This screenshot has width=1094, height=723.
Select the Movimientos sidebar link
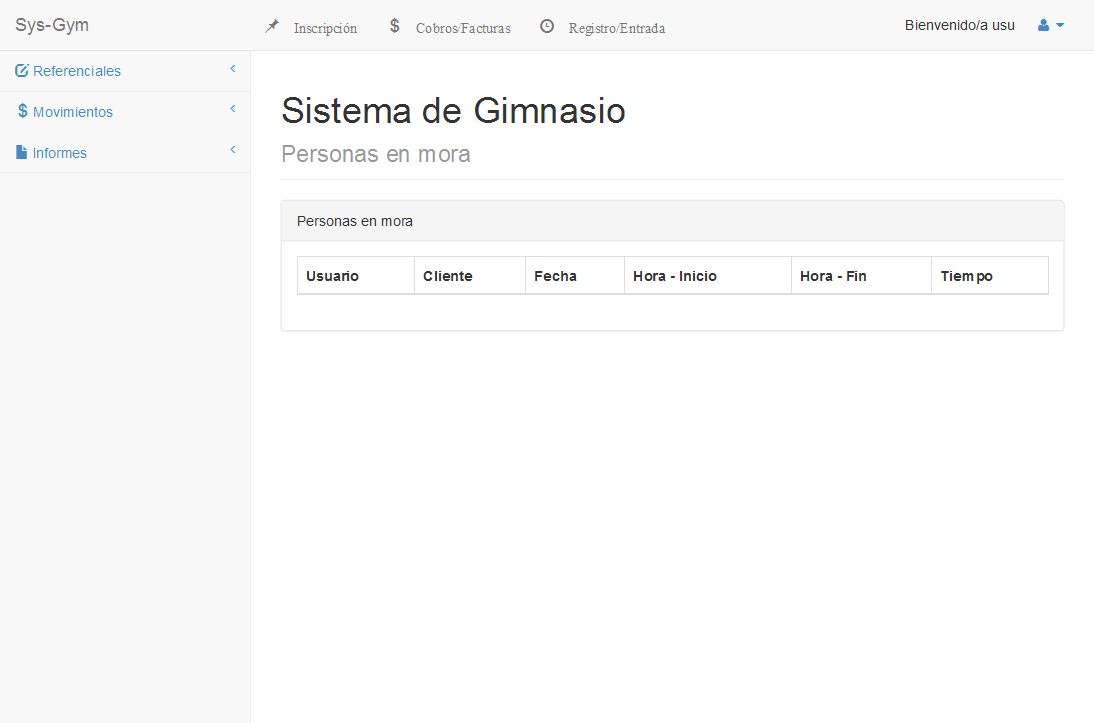click(x=73, y=112)
